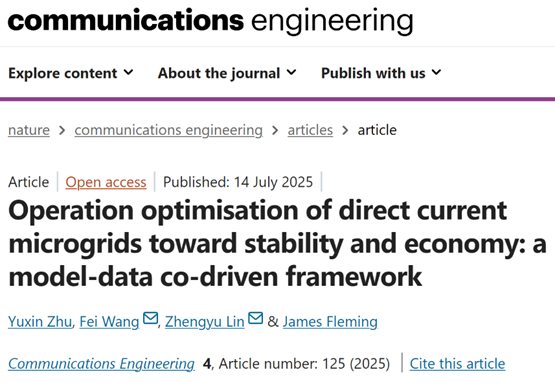Click the italic Communications Engineering journal link
The width and height of the screenshot is (555, 385).
click(x=101, y=363)
